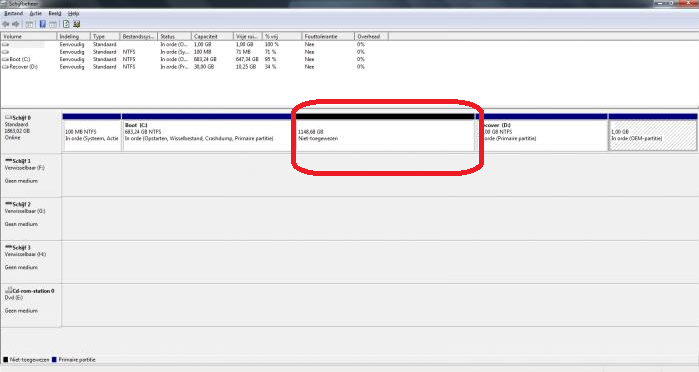Sort list by the Capaciteit column header
Viewport: 699px width, 372px height.
[x=212, y=36]
